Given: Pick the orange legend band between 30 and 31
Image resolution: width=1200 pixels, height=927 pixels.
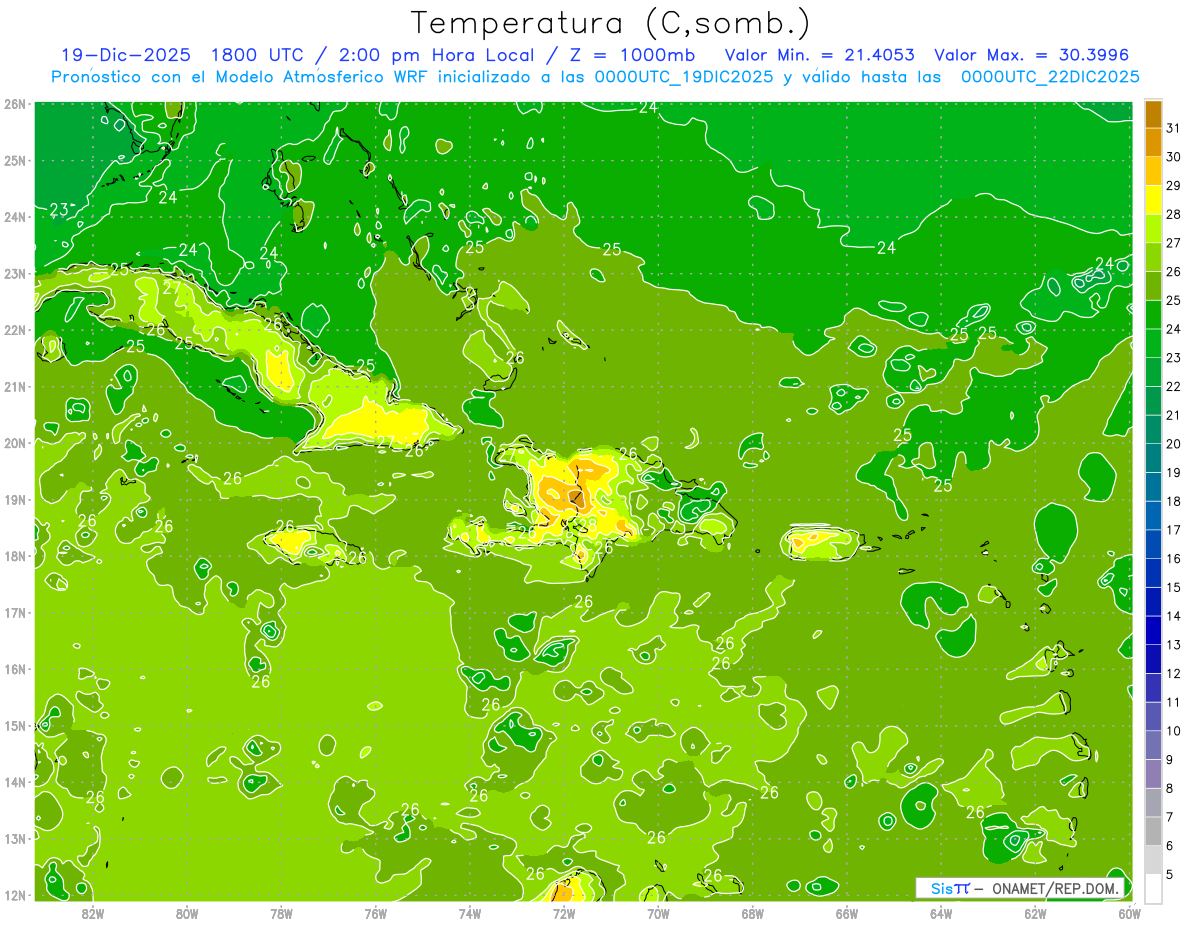Looking at the screenshot, I should tap(1153, 143).
